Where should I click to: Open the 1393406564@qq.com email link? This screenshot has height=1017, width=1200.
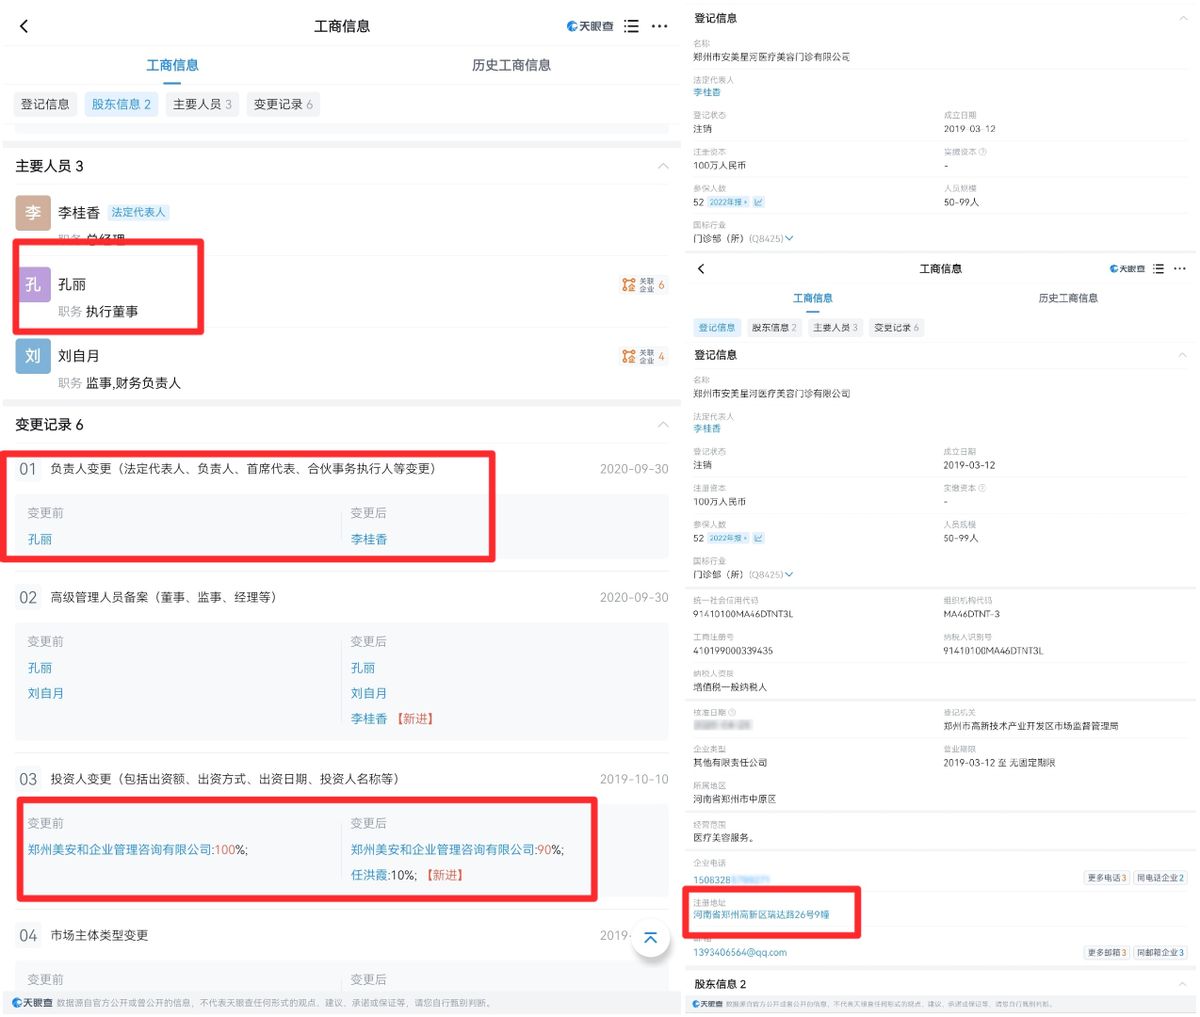(x=740, y=953)
